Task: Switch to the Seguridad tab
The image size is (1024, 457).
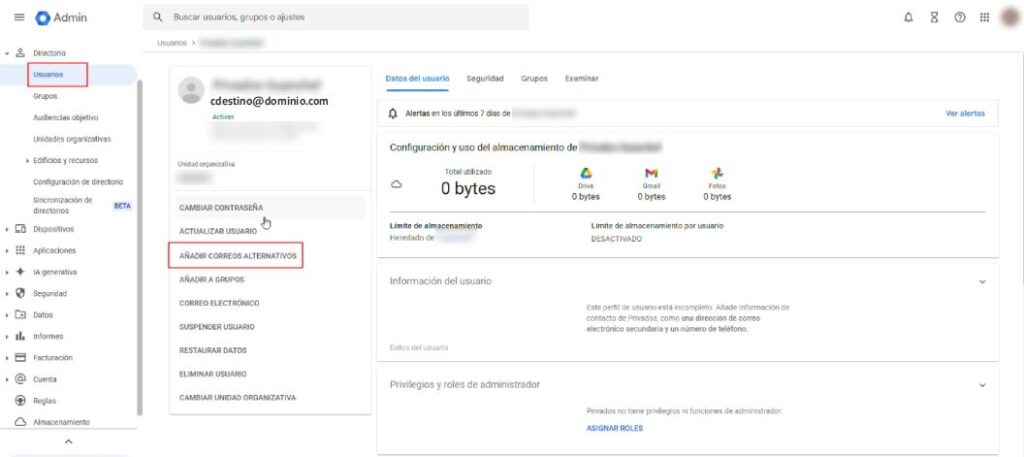Action: click(x=485, y=78)
